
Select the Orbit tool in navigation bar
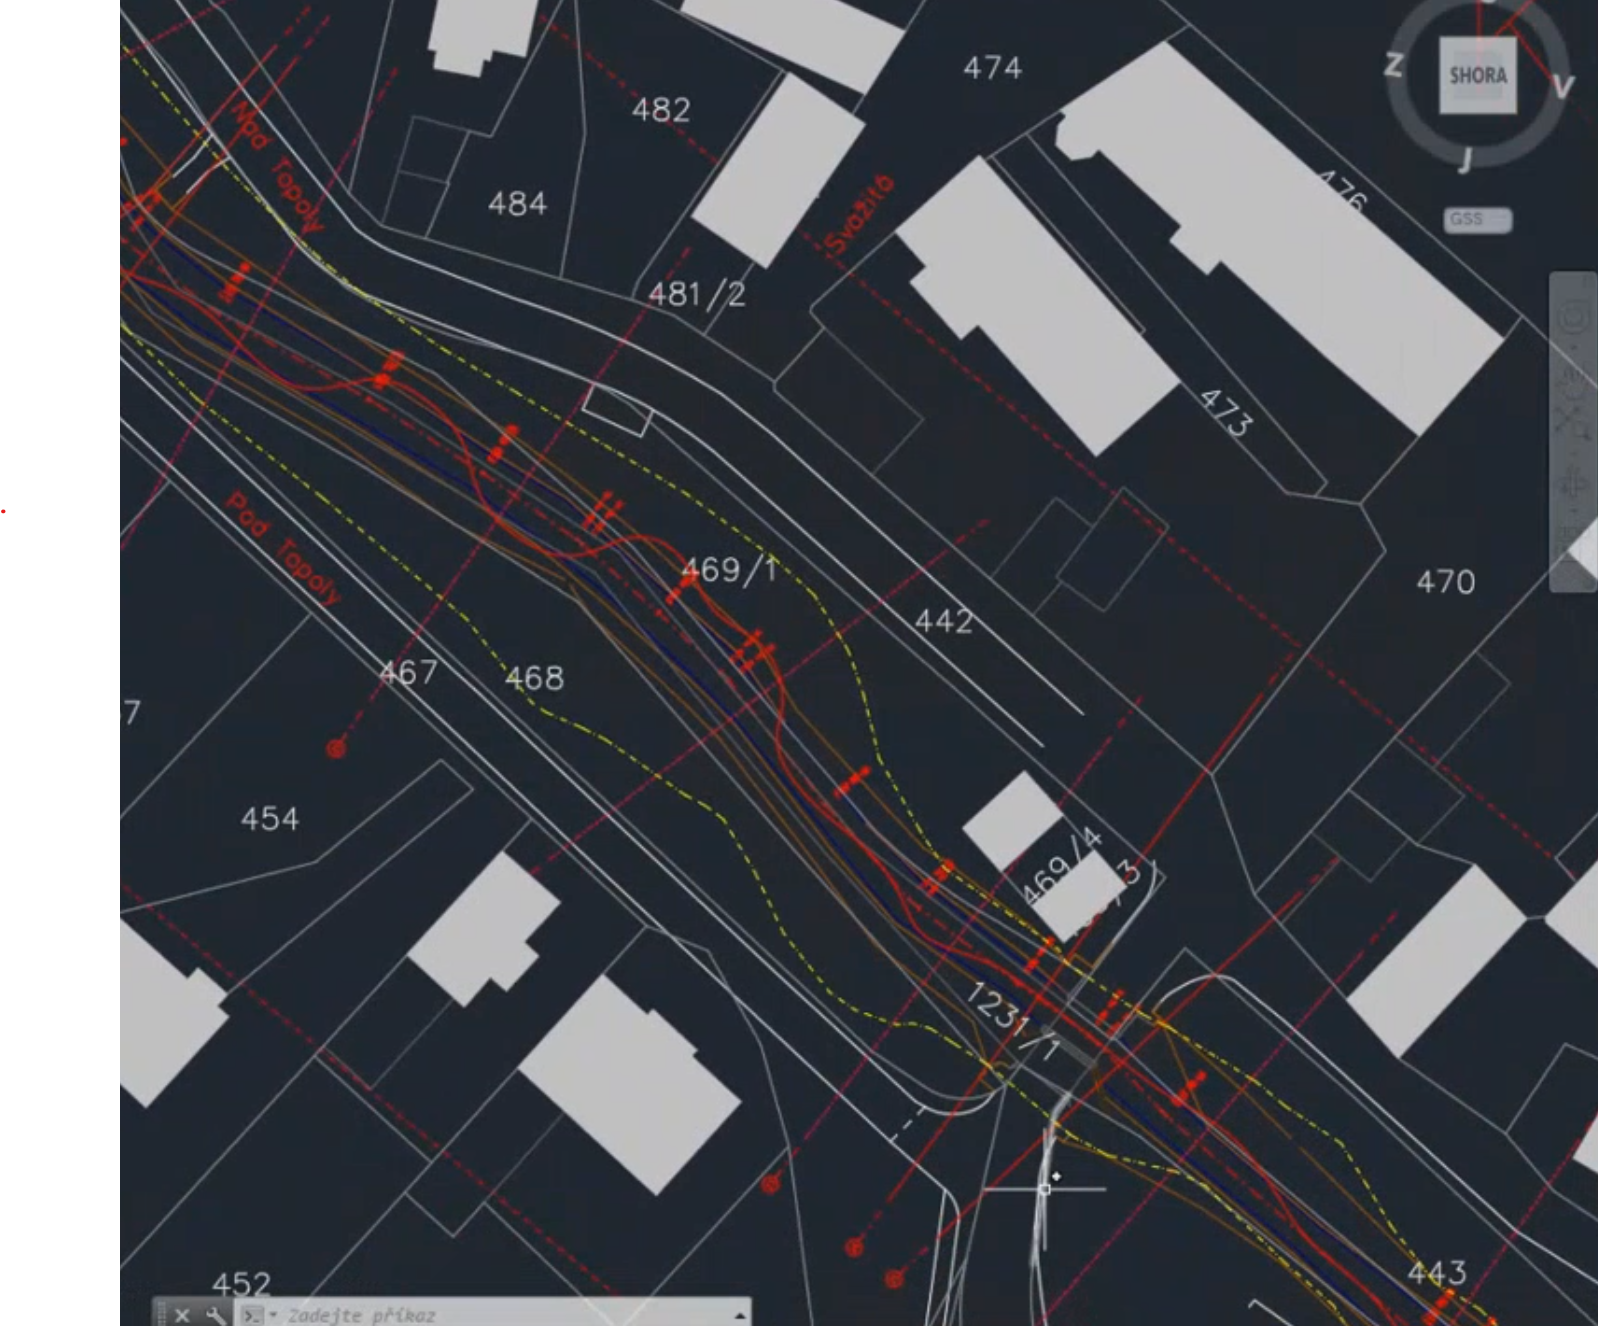(x=1574, y=487)
